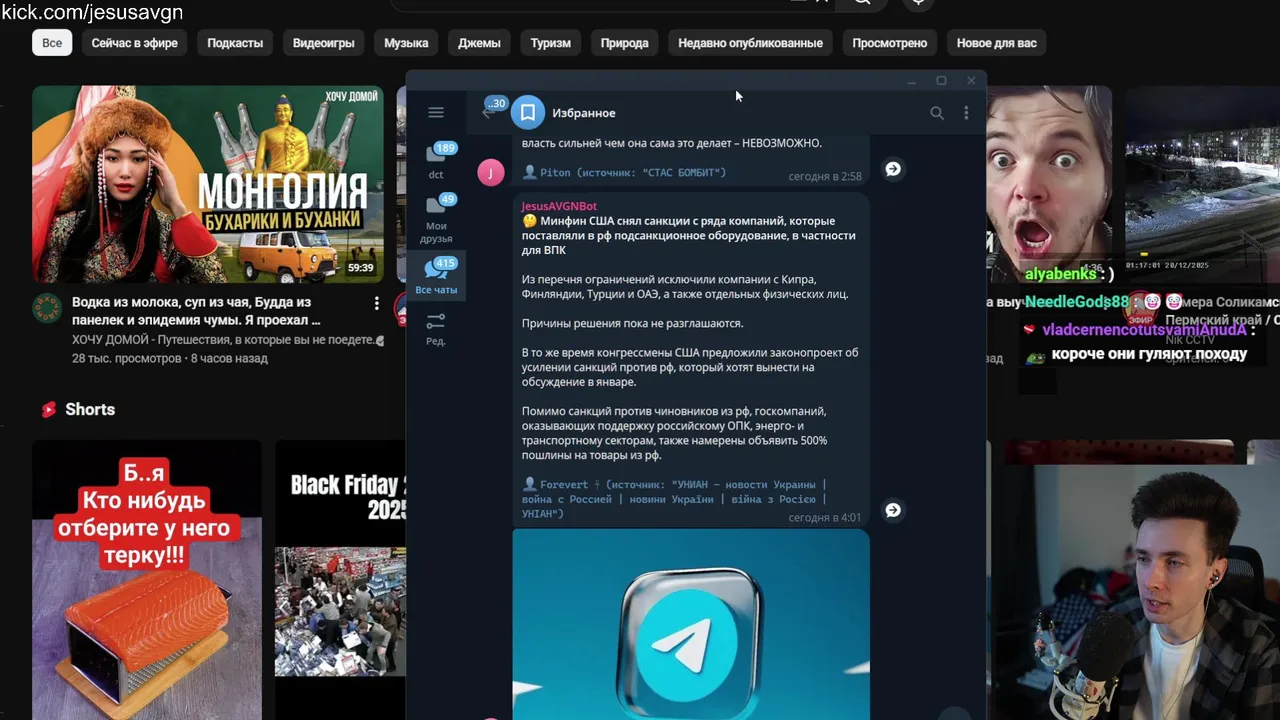This screenshot has width=1280, height=720.
Task: Select the Природа filter chip
Action: pos(625,43)
